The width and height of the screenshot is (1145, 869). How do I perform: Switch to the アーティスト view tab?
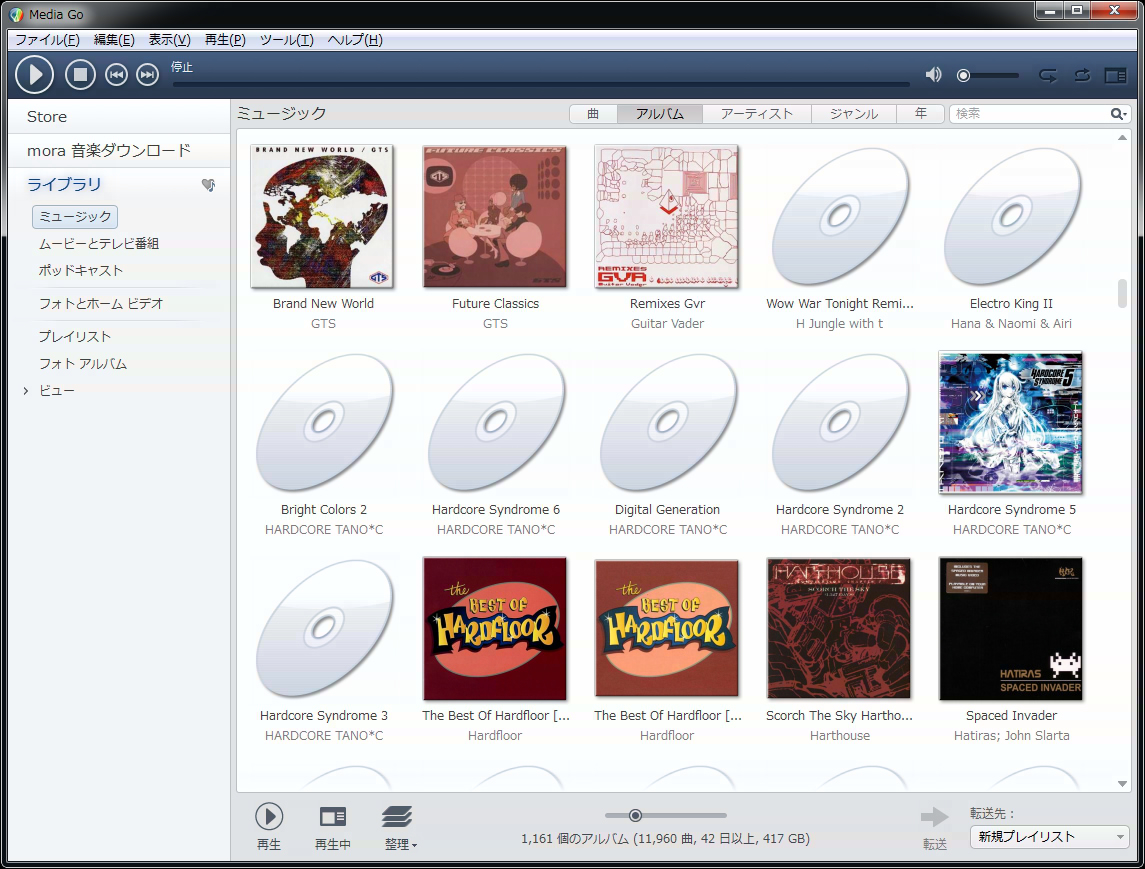click(x=757, y=114)
